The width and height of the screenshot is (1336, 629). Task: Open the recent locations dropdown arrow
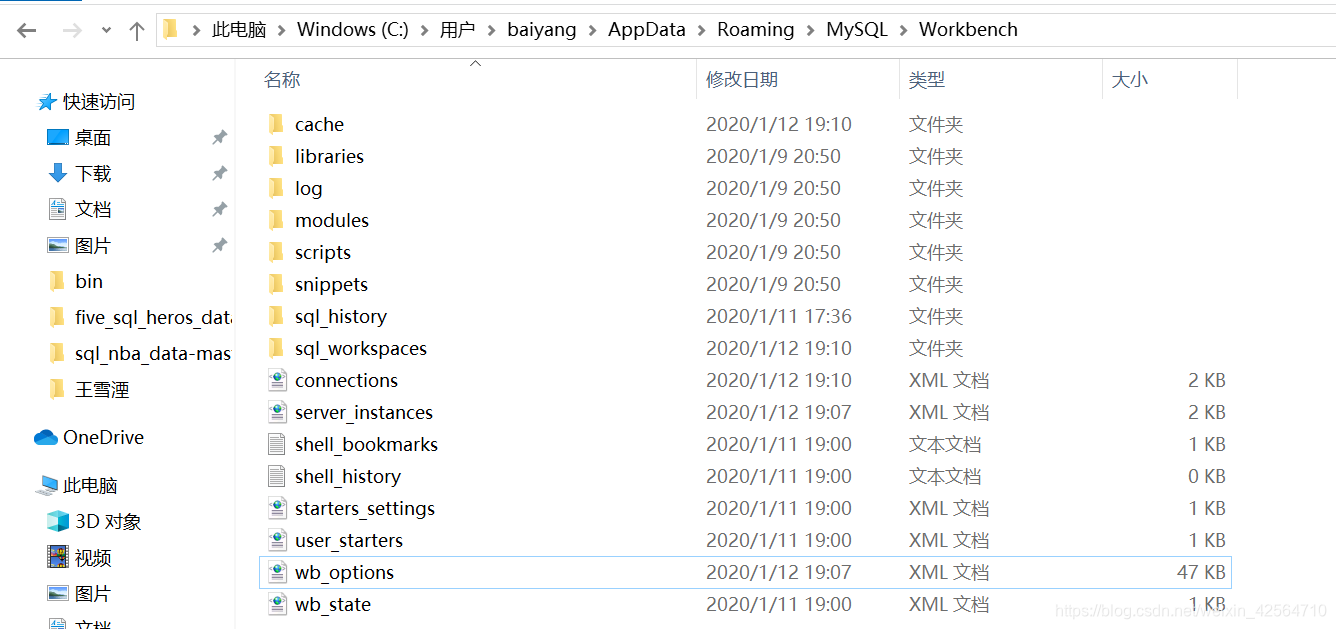106,31
